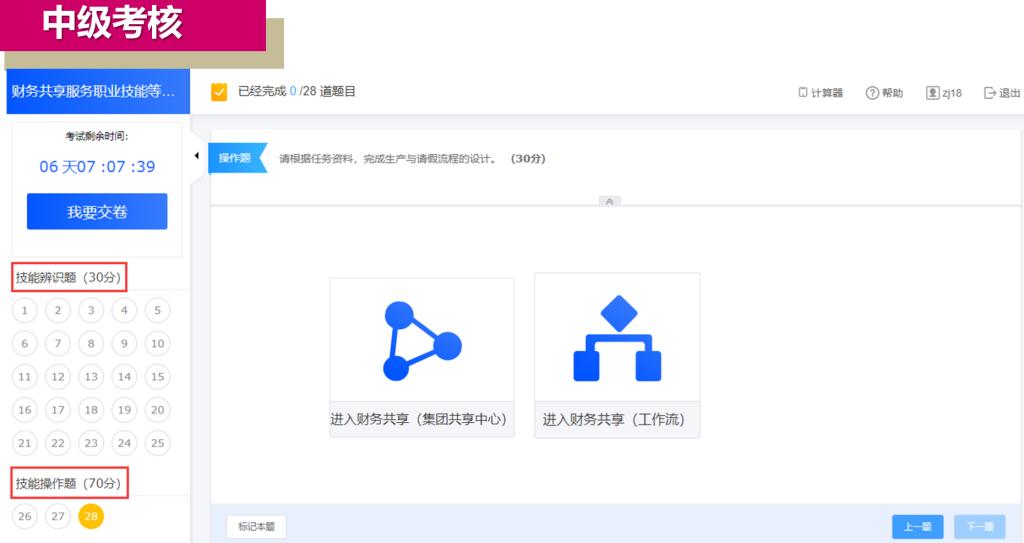Go to previous question (上一题)
Image resolution: width=1024 pixels, height=543 pixels.
(917, 526)
